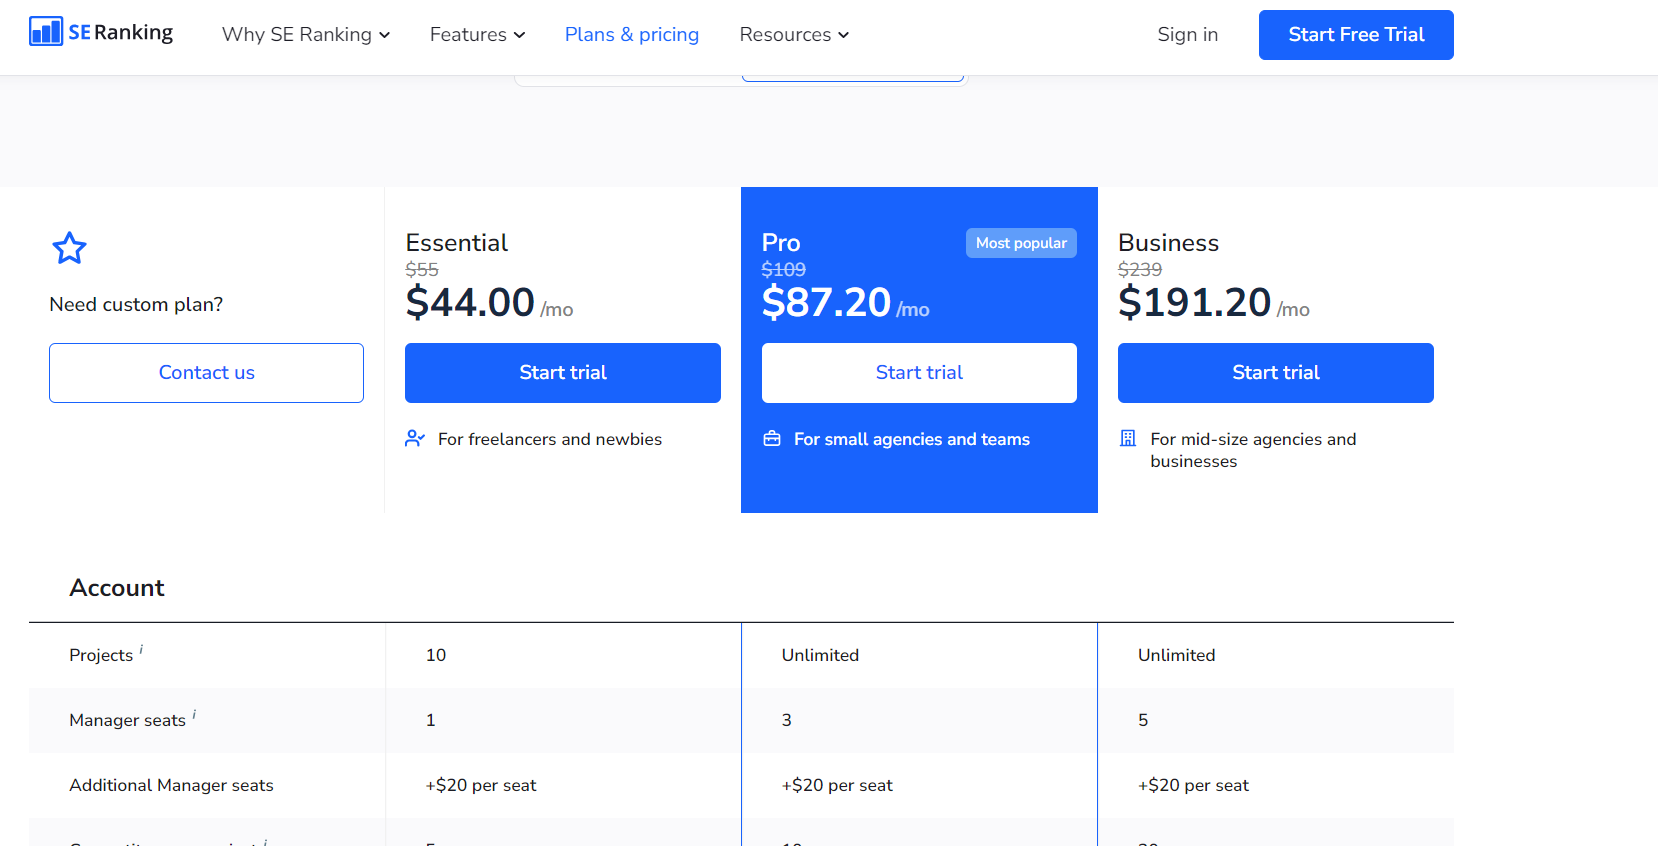Click For small agencies and teams text
Screen dimensions: 1658x846
tap(912, 439)
